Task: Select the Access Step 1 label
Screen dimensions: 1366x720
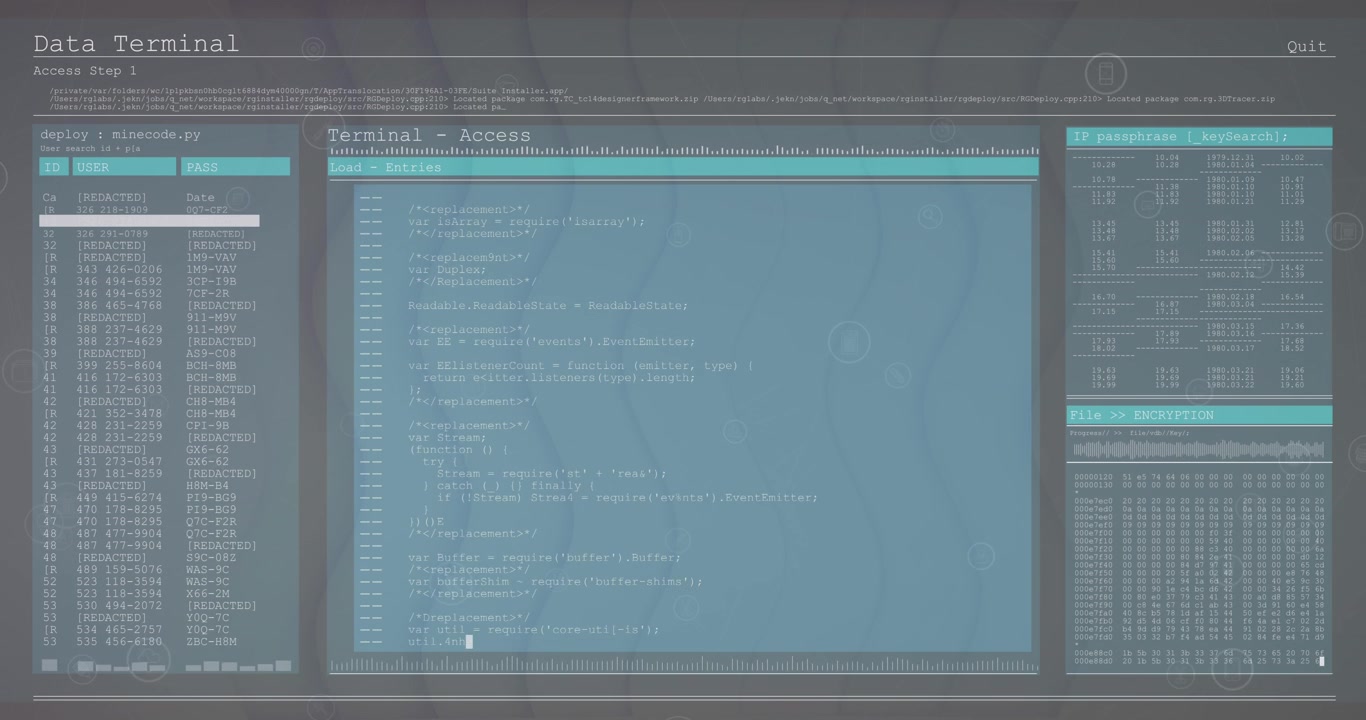Action: (x=85, y=71)
